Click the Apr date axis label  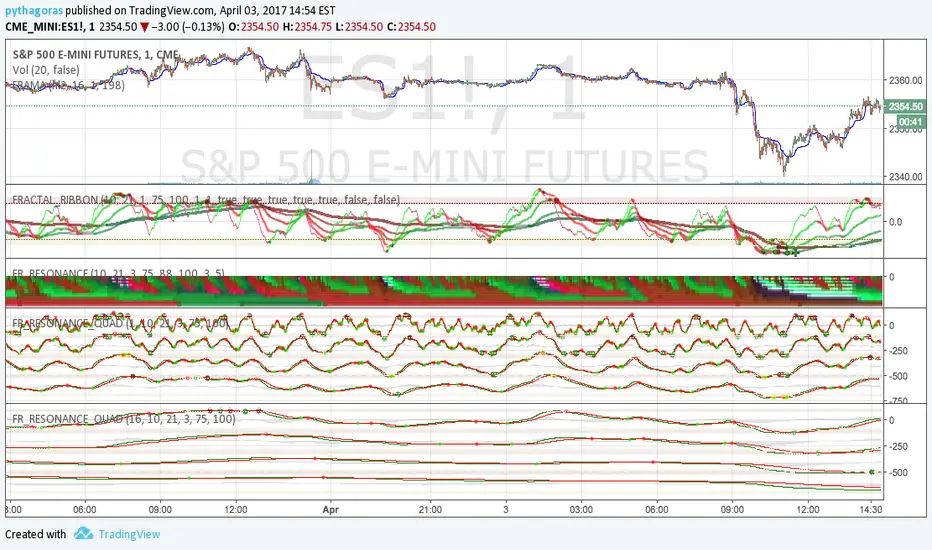[x=330, y=510]
